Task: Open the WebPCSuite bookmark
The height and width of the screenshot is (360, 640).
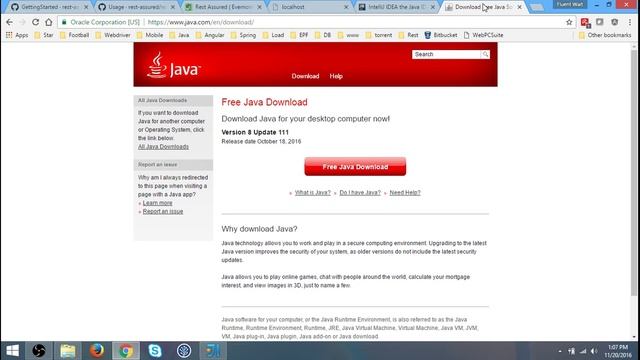Action: click(483, 35)
